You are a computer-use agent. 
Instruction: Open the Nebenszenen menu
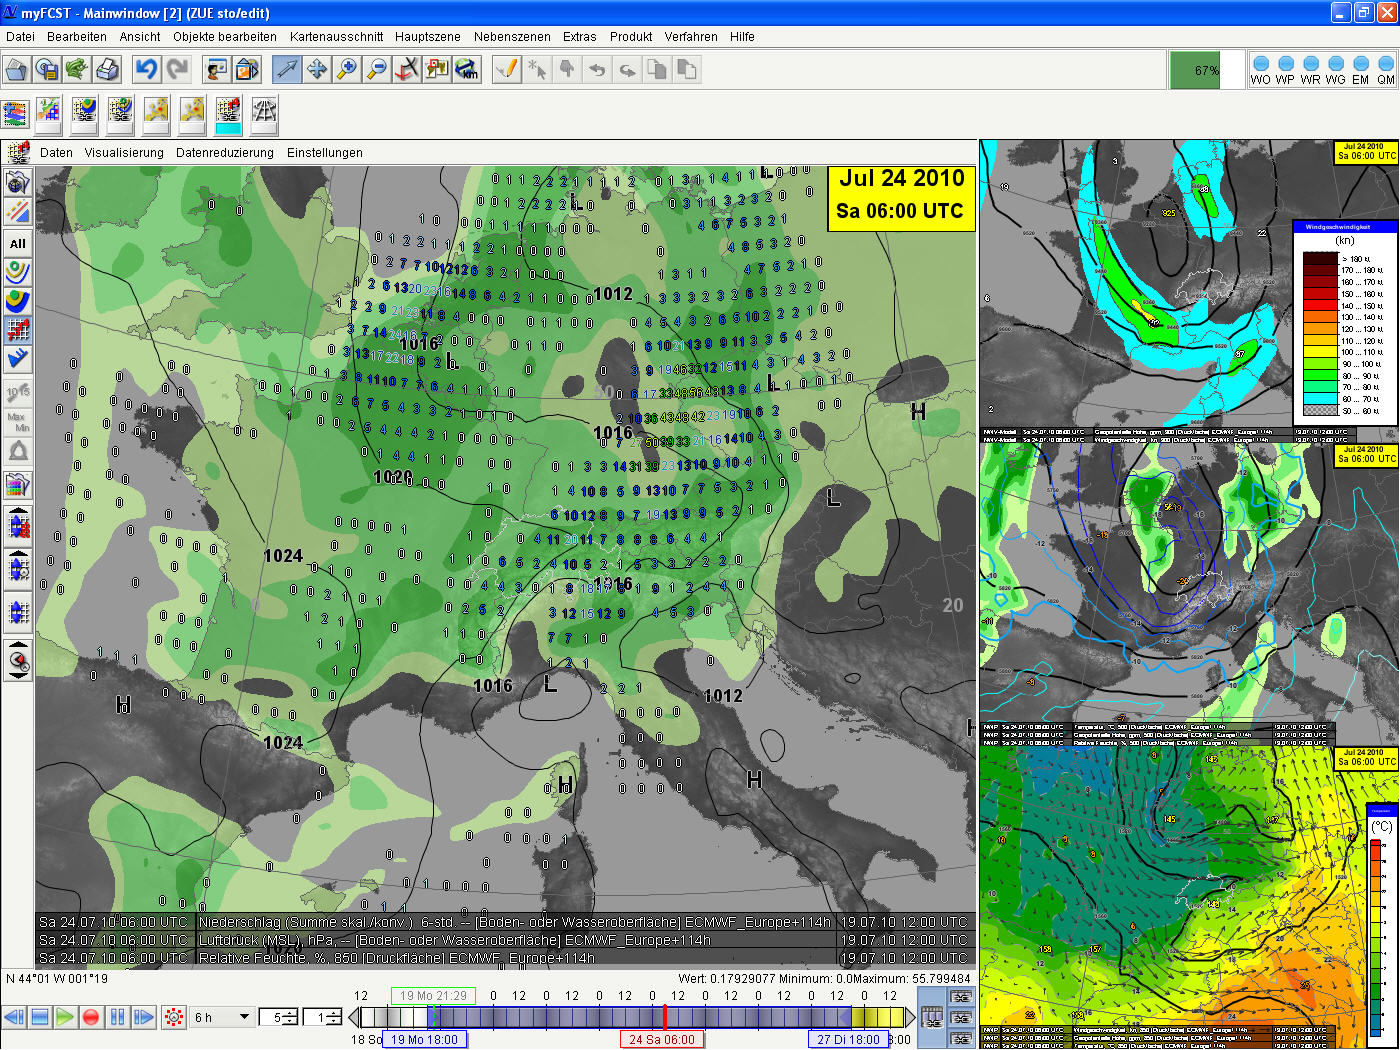point(512,37)
